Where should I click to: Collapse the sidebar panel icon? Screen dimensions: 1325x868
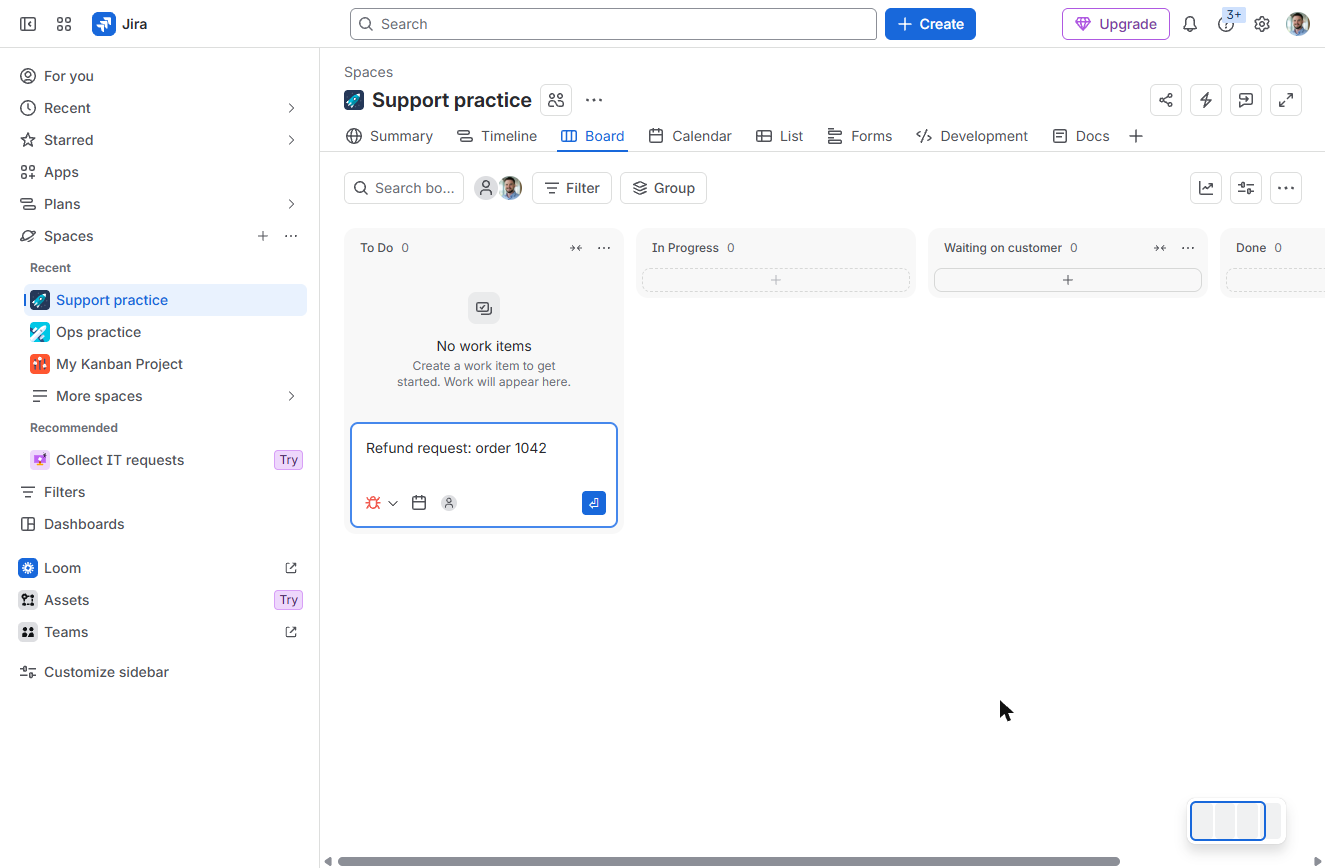(28, 24)
